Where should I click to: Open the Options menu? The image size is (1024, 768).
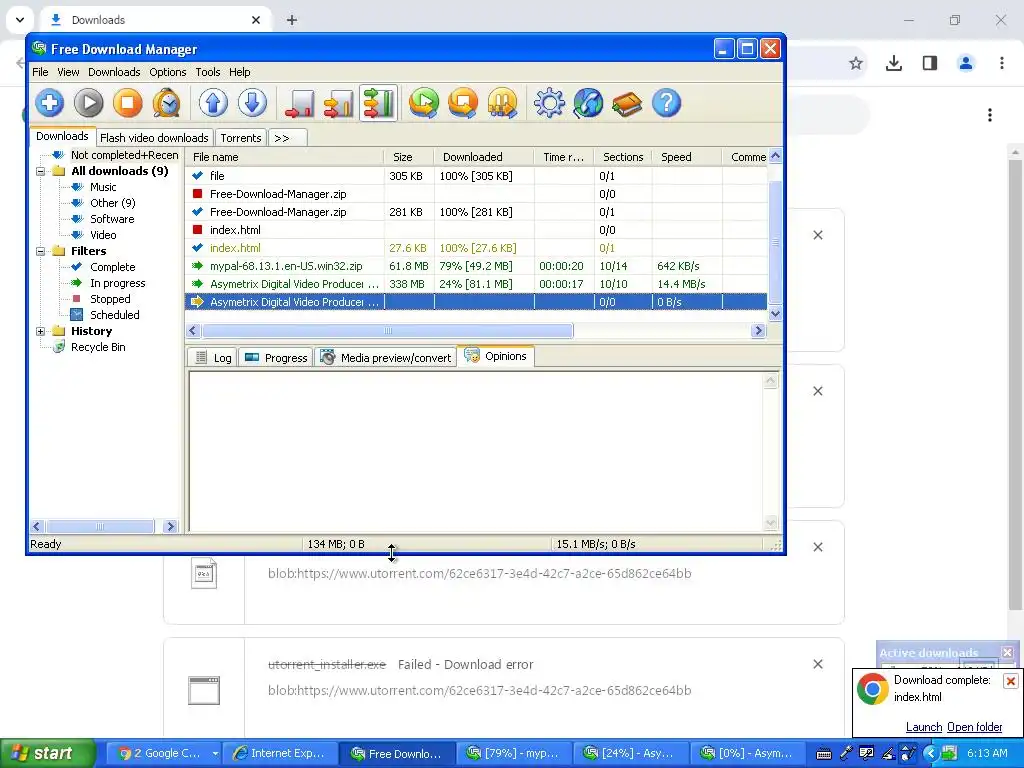(x=168, y=72)
